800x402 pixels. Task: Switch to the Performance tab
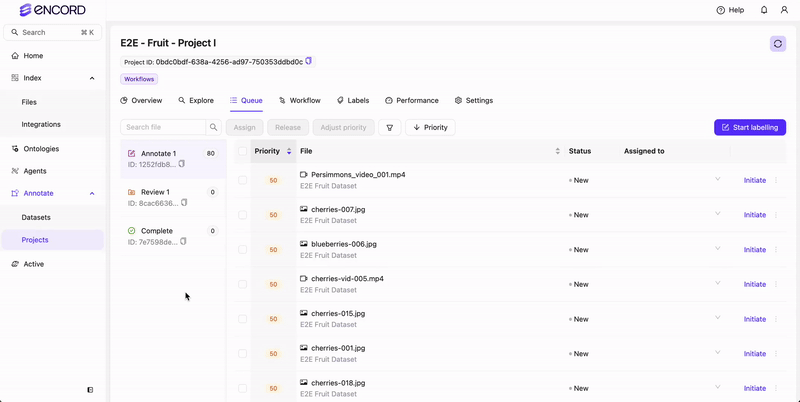tap(412, 100)
